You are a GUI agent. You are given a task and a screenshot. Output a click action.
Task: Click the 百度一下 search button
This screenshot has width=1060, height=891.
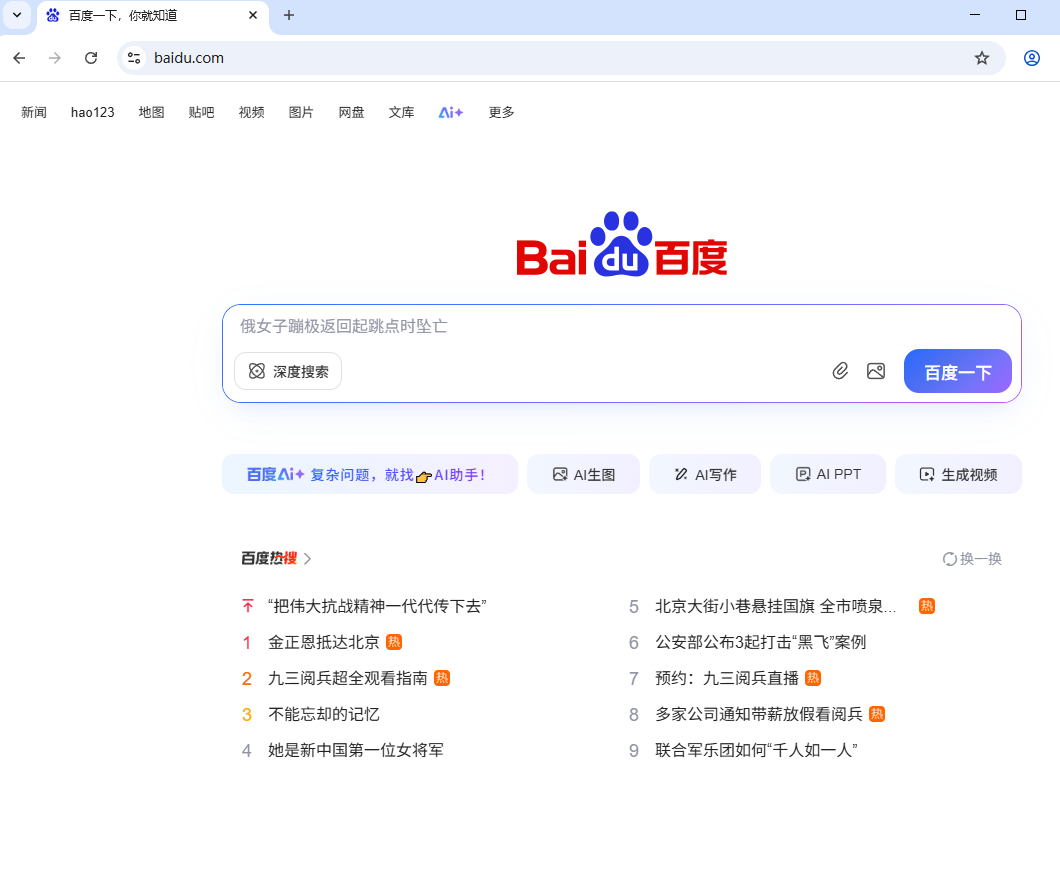point(958,371)
